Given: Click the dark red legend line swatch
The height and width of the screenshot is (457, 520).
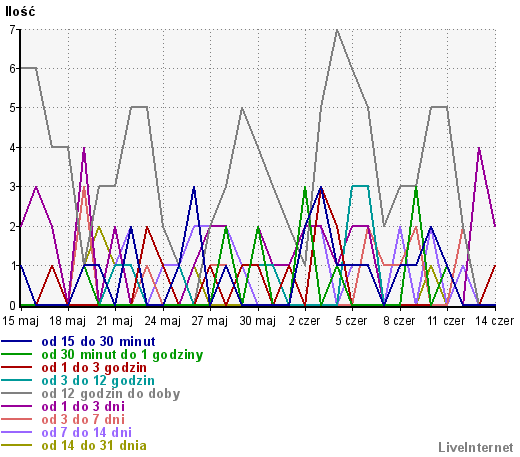Looking at the screenshot, I should pos(17,368).
